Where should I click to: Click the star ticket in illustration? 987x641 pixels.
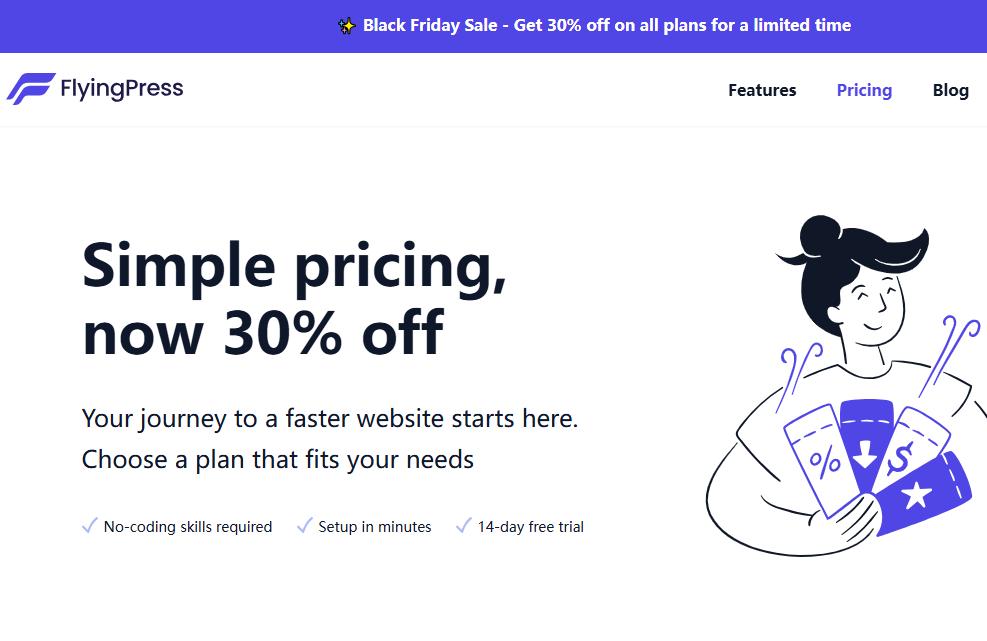click(920, 494)
